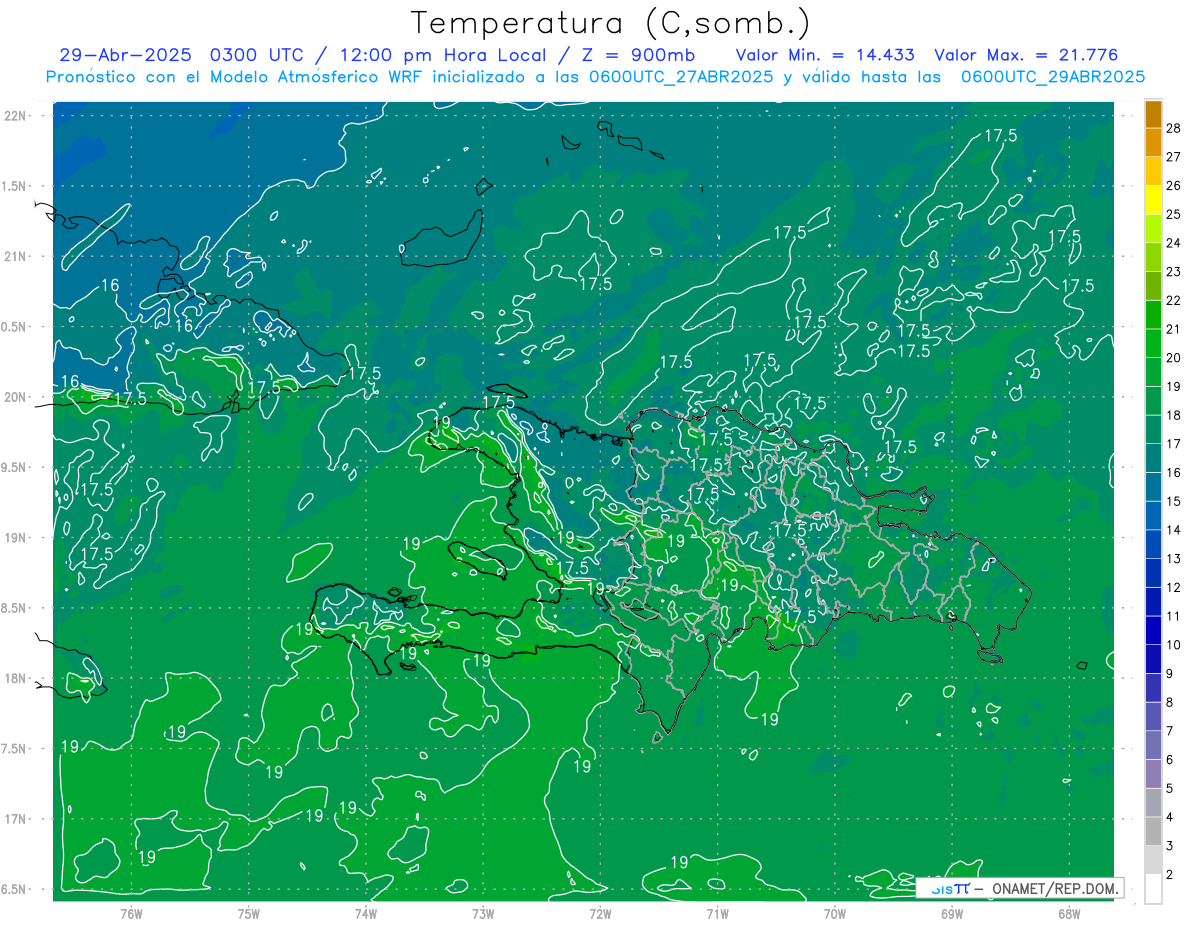Click the '70W' longitude label

pyautogui.click(x=834, y=913)
